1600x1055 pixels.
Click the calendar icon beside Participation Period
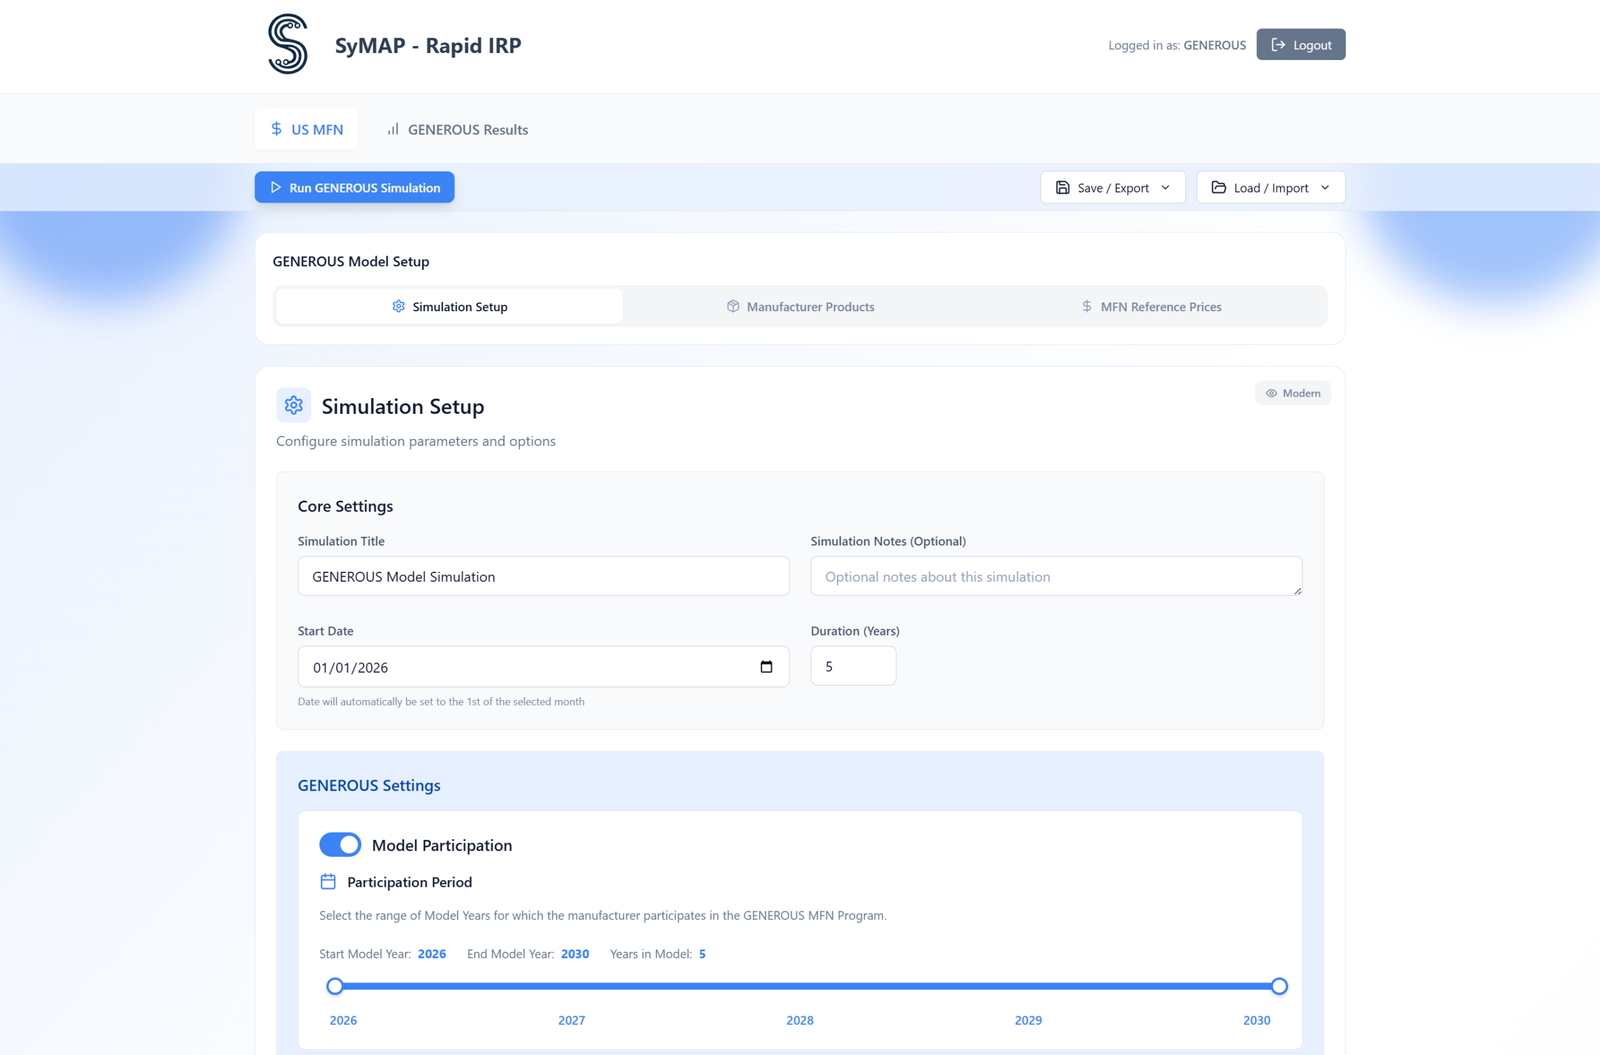coord(327,882)
